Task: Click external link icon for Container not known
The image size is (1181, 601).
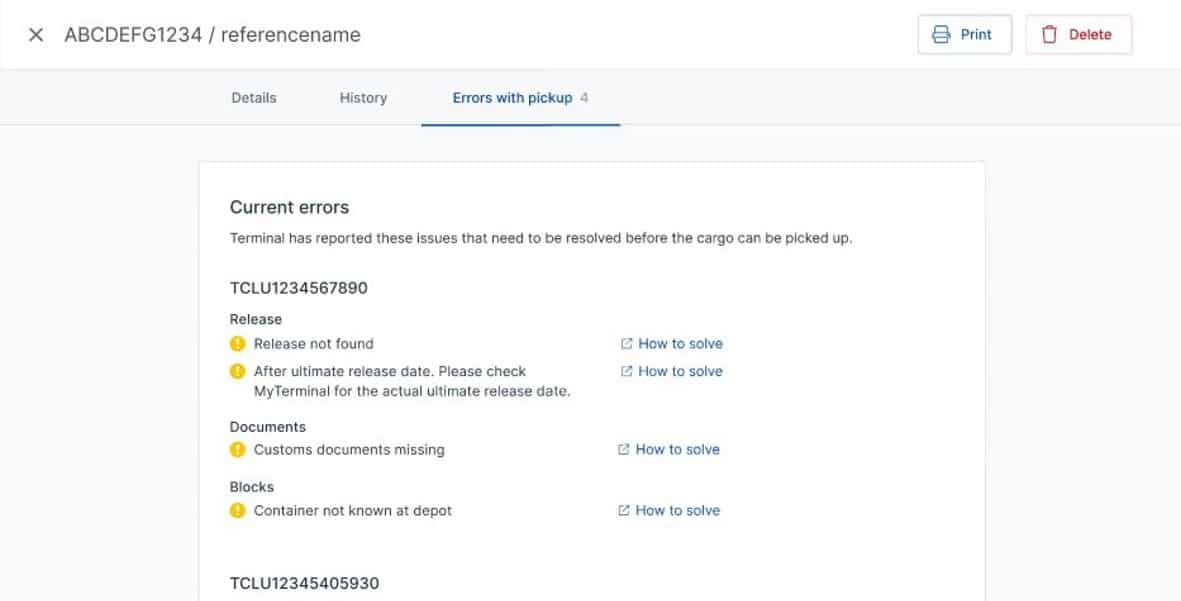Action: pos(624,511)
